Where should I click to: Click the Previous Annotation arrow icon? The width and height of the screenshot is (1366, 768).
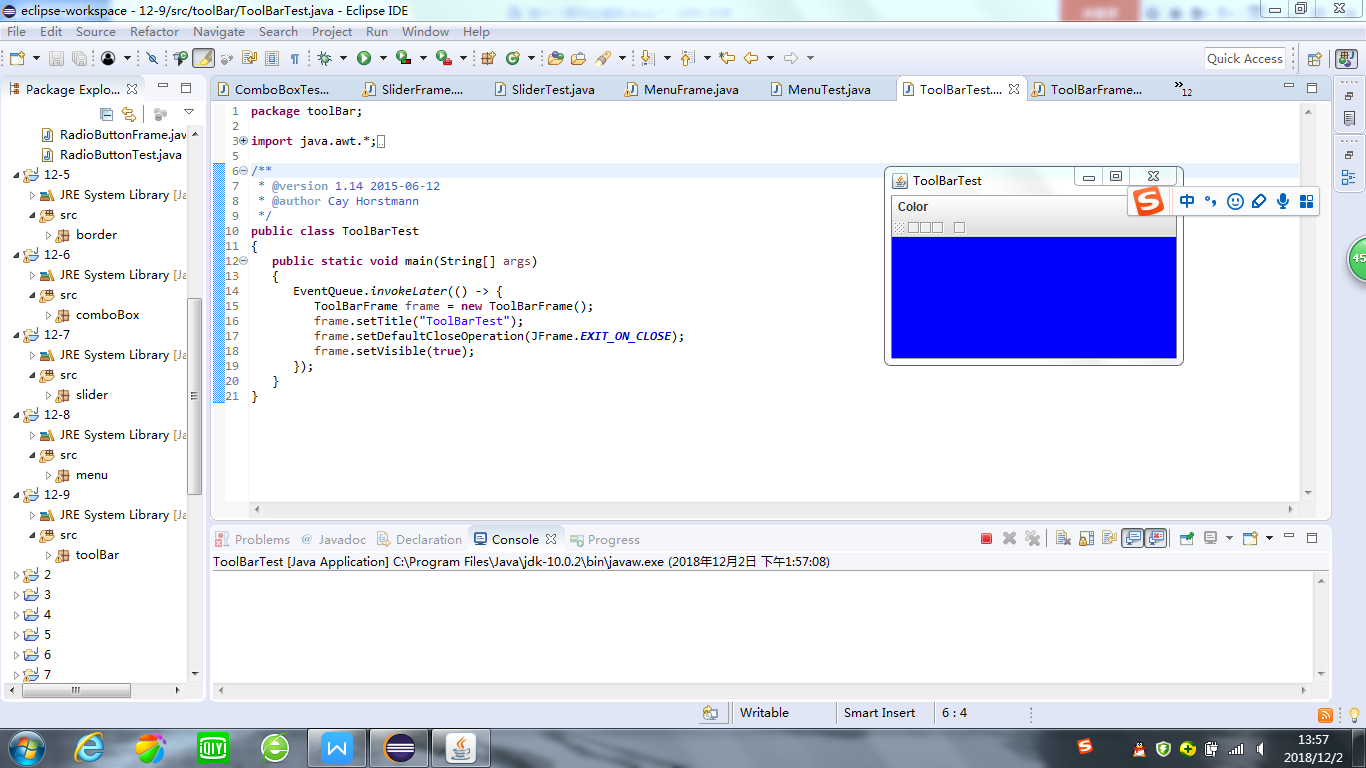point(687,58)
